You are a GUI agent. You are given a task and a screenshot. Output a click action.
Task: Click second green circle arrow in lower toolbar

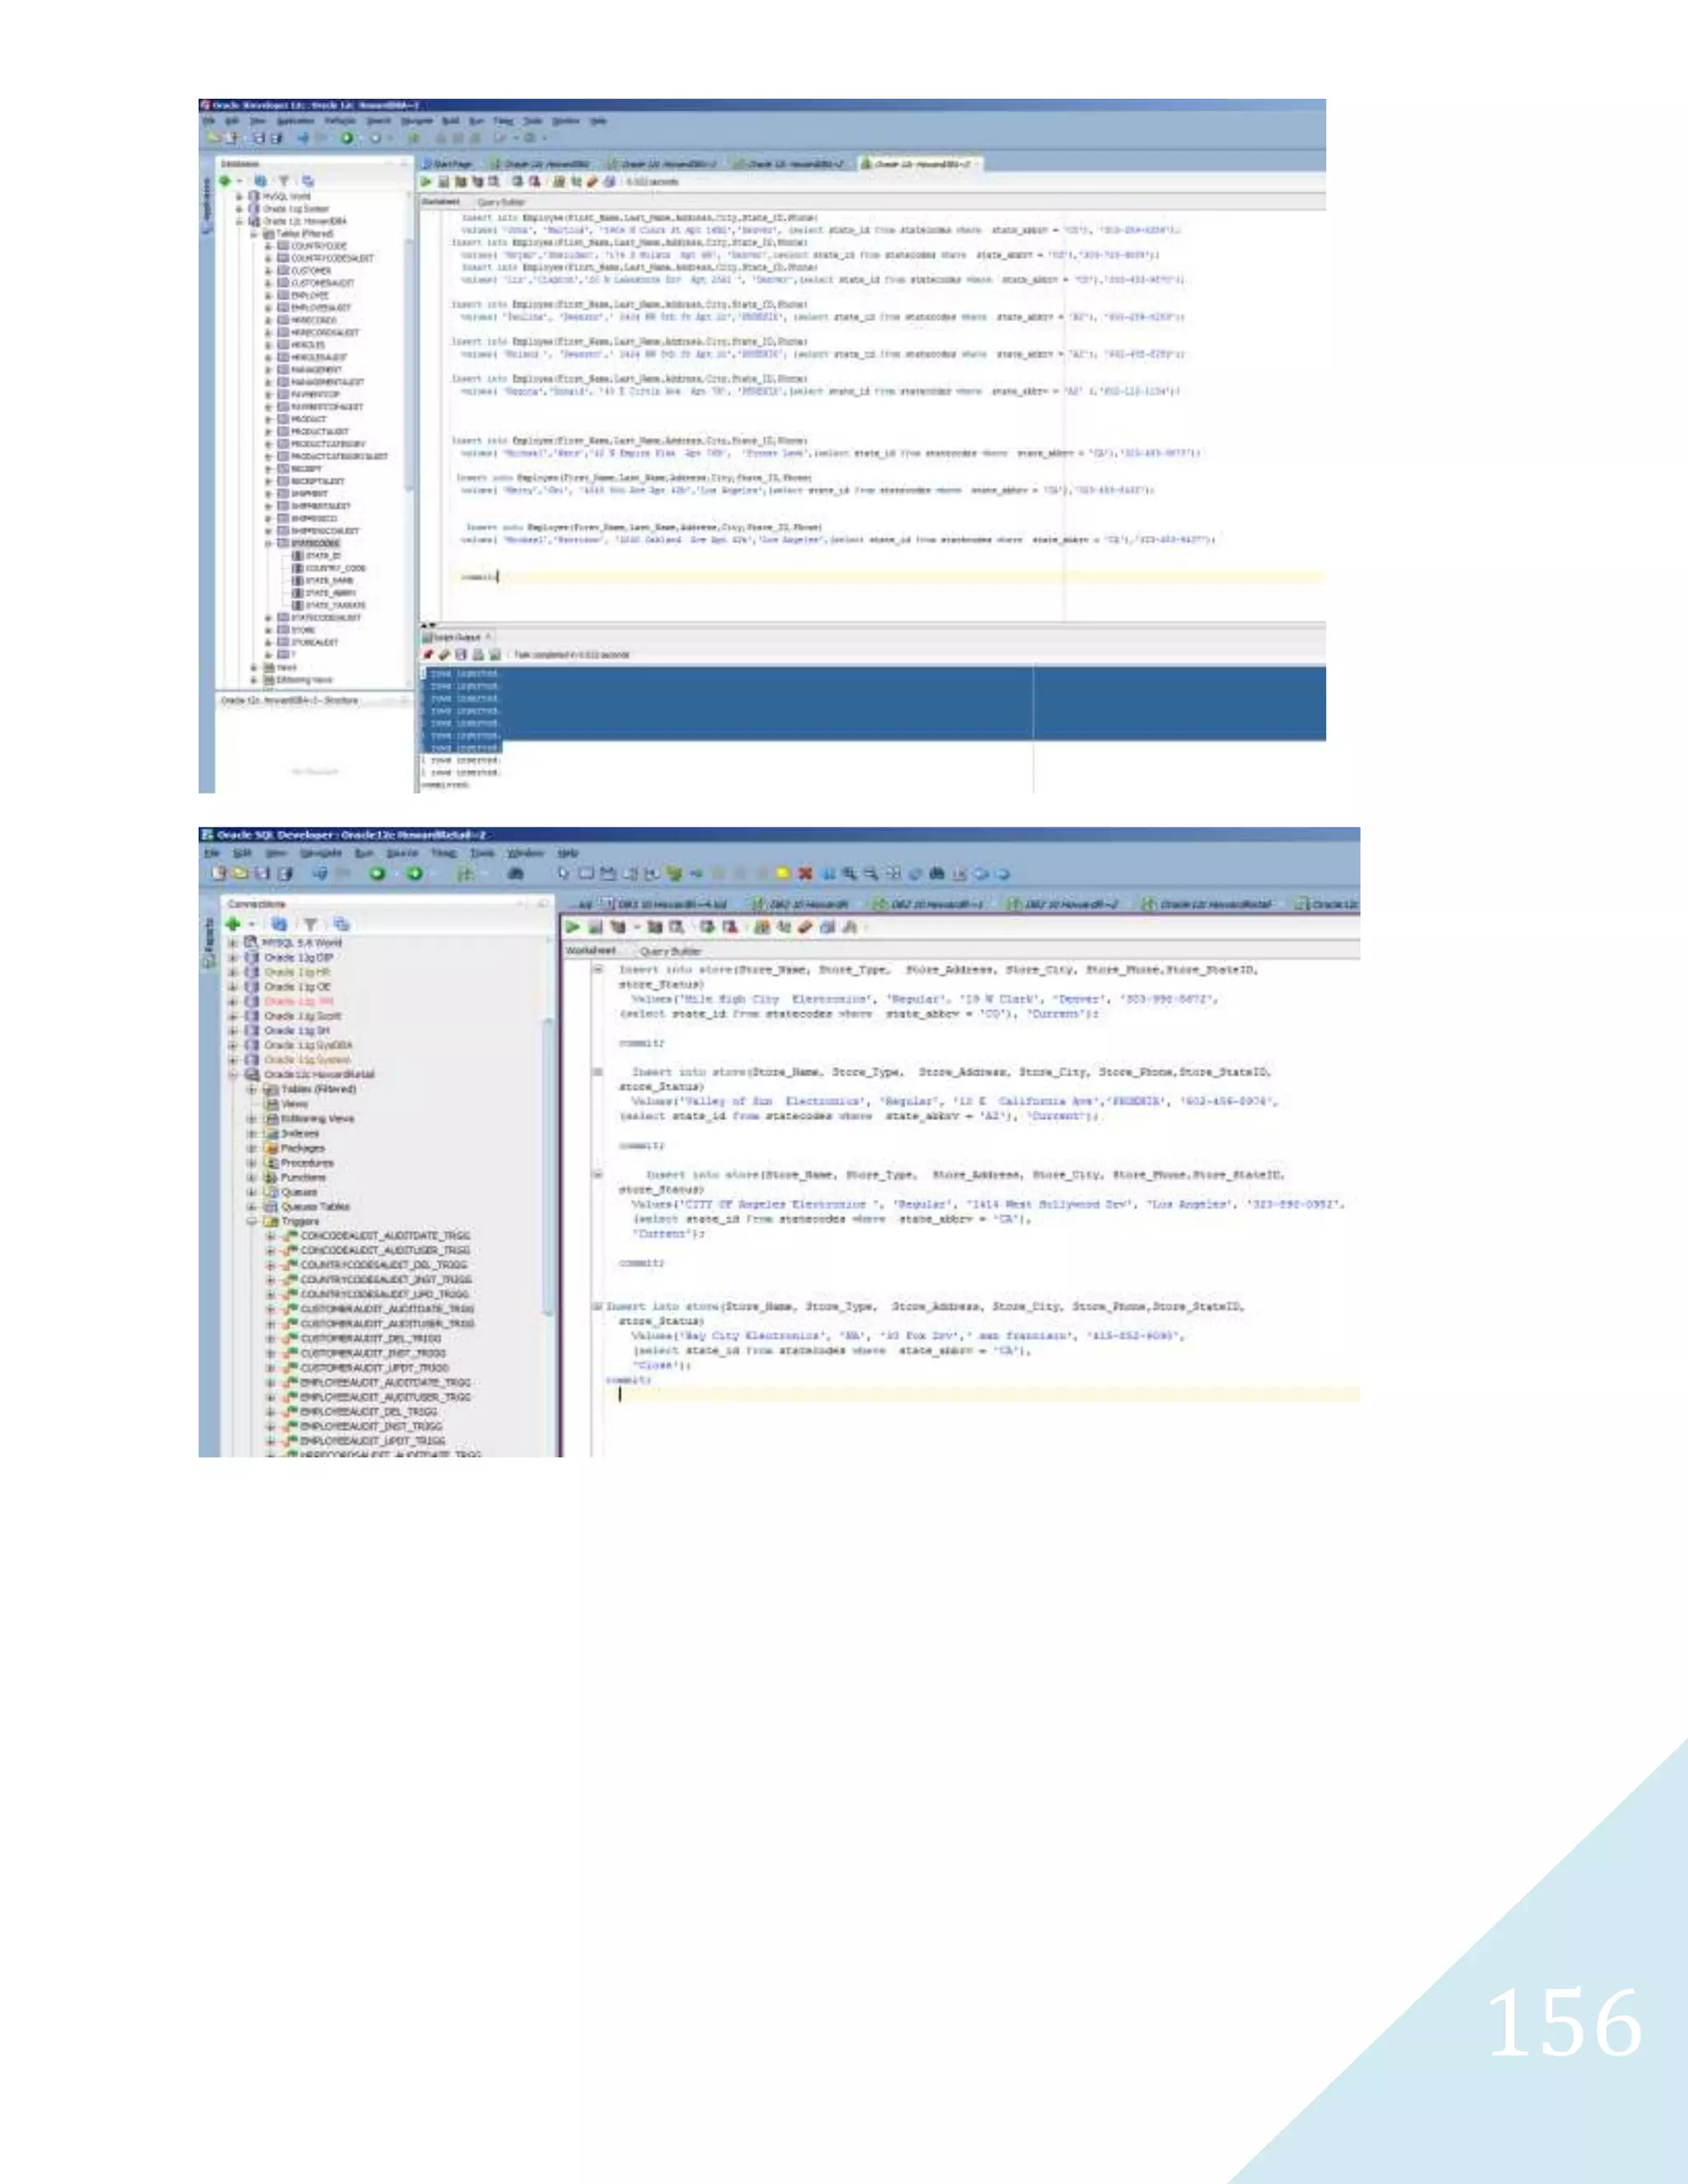click(x=414, y=873)
